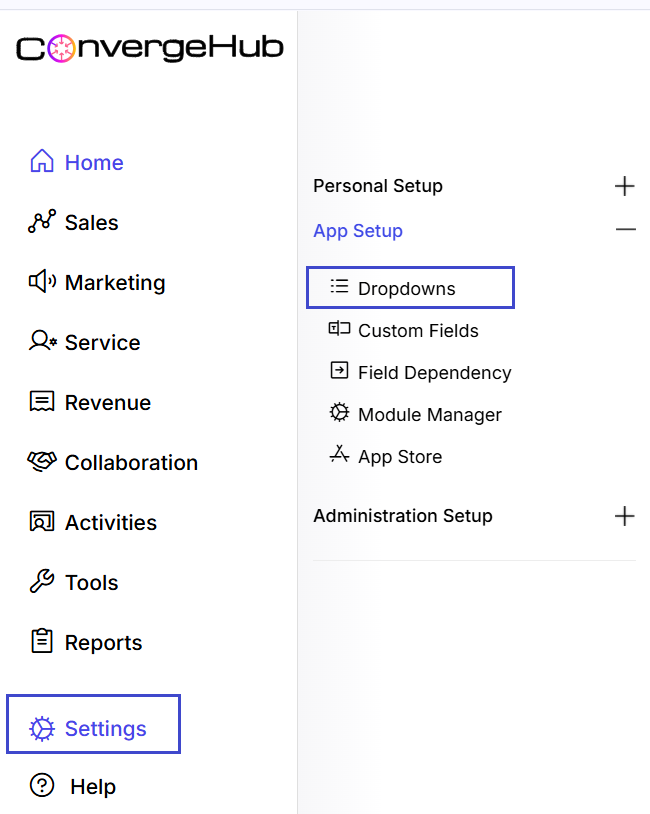Viewport: 650px width, 814px height.
Task: Open the App Store entry
Action: click(385, 456)
